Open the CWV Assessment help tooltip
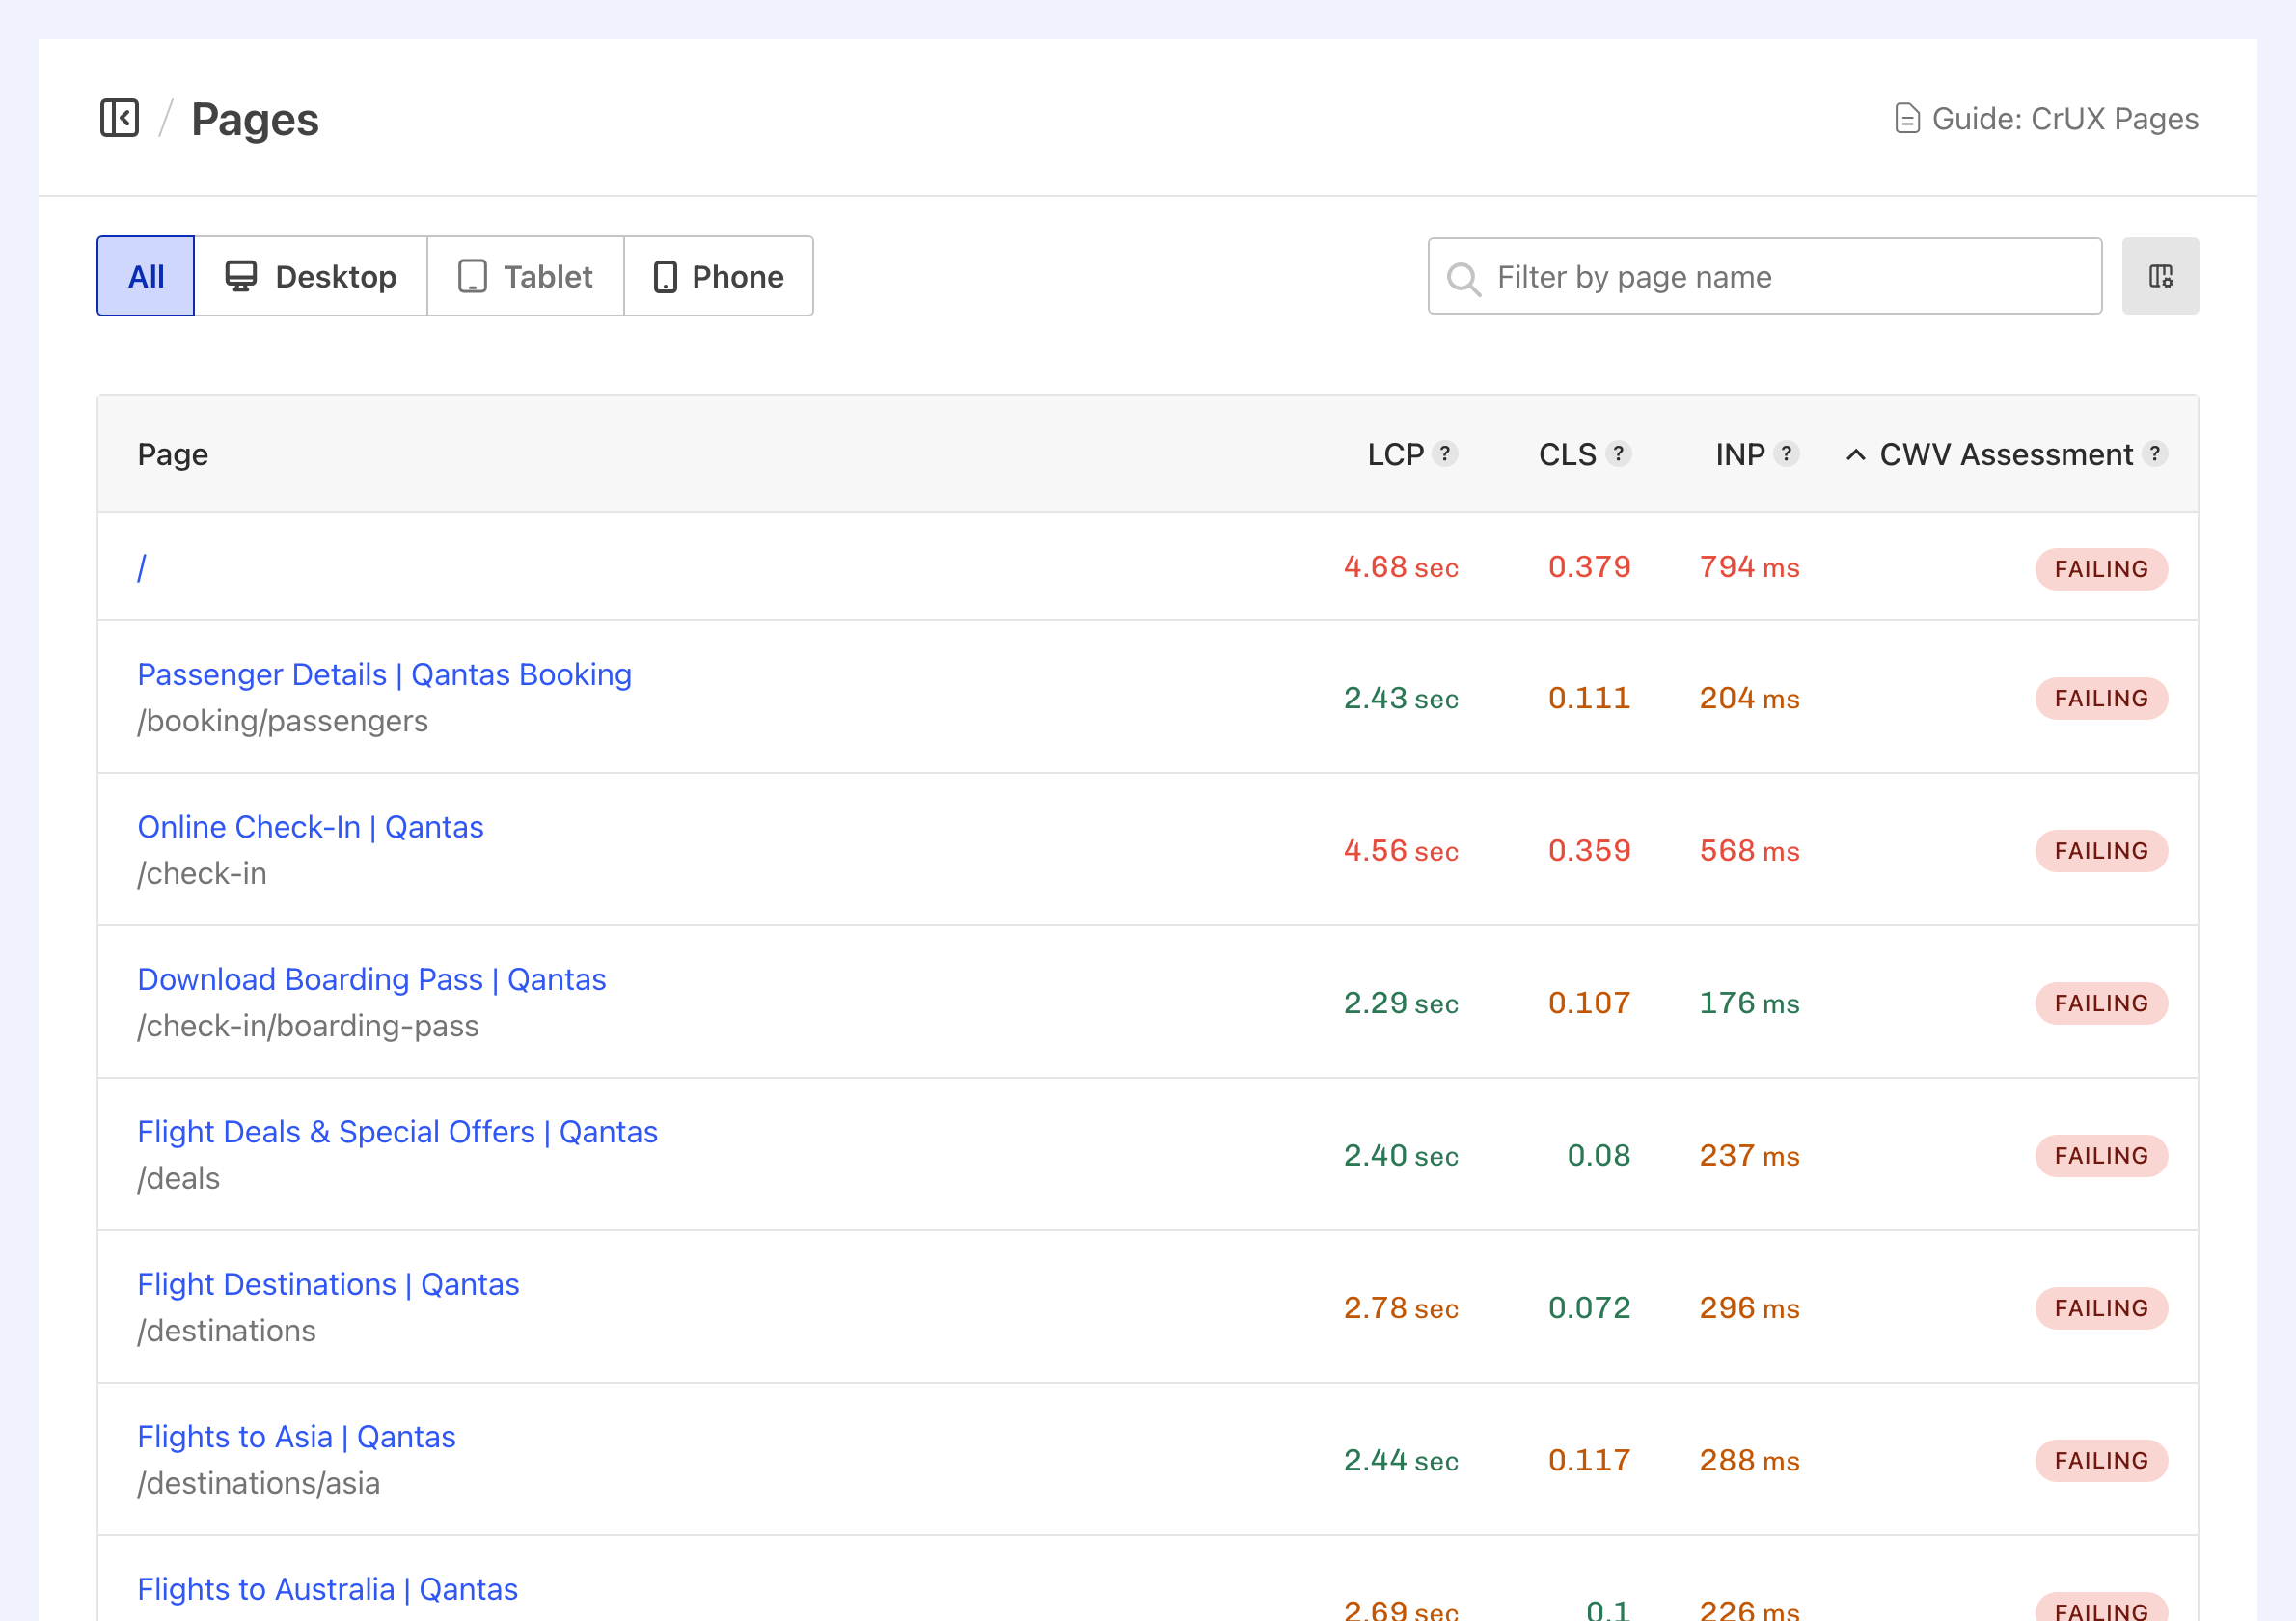This screenshot has height=1621, width=2296. 2155,454
